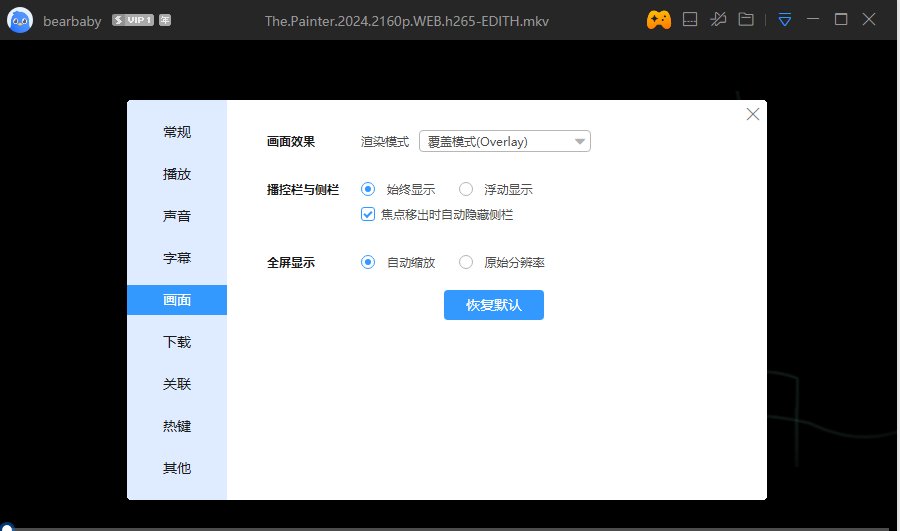Image resolution: width=900 pixels, height=531 pixels.
Task: Switch to the 播放 settings tab
Action: [x=177, y=174]
